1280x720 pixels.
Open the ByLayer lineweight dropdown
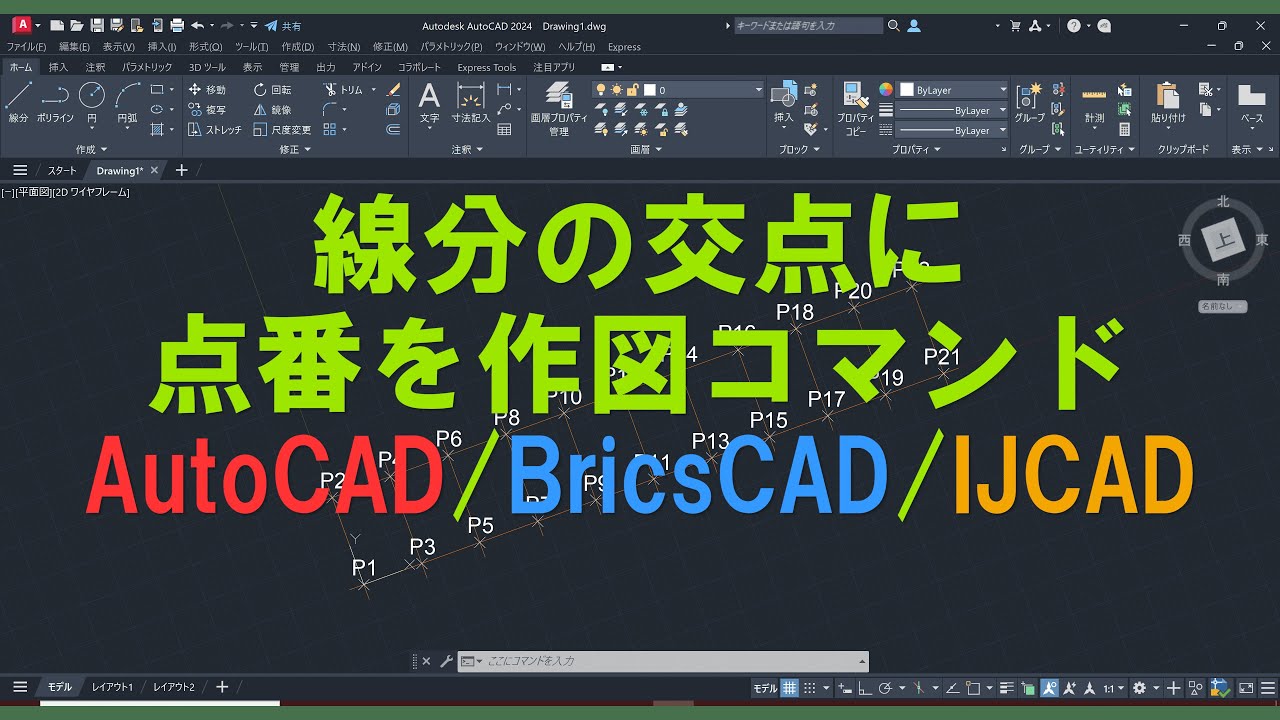pos(952,110)
